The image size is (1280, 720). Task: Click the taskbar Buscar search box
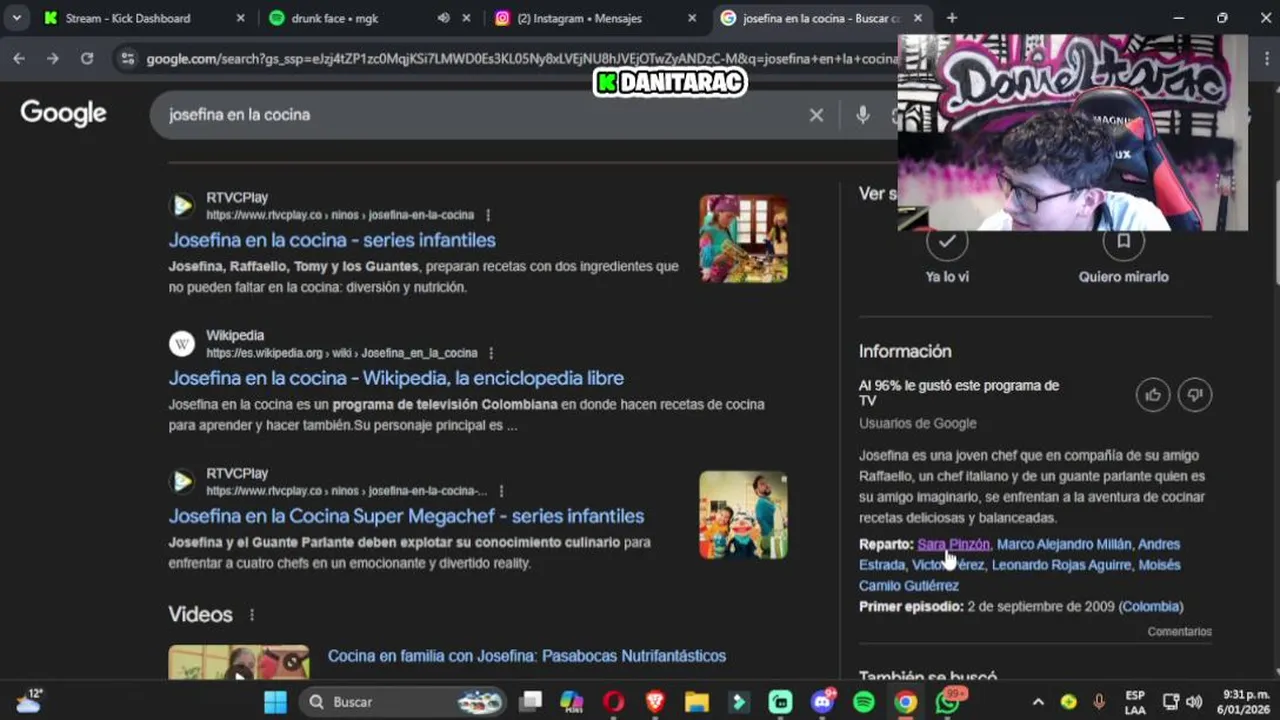(402, 702)
